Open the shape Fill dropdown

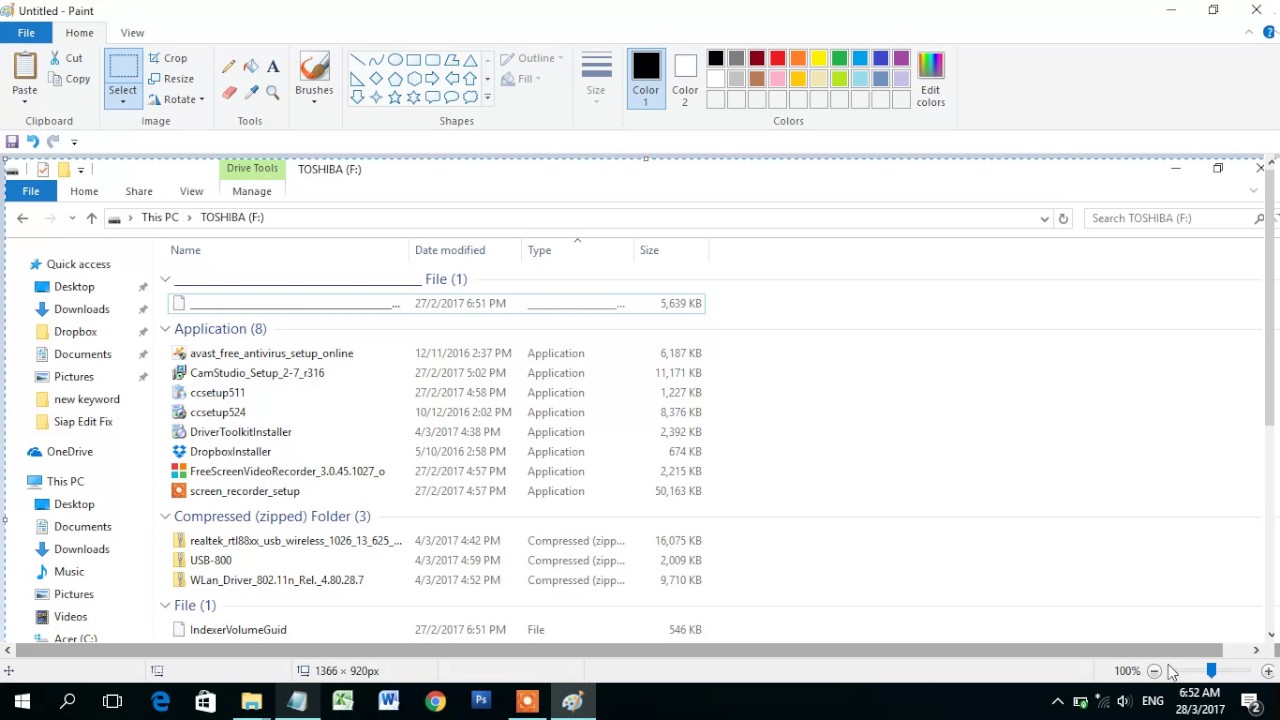[x=521, y=79]
